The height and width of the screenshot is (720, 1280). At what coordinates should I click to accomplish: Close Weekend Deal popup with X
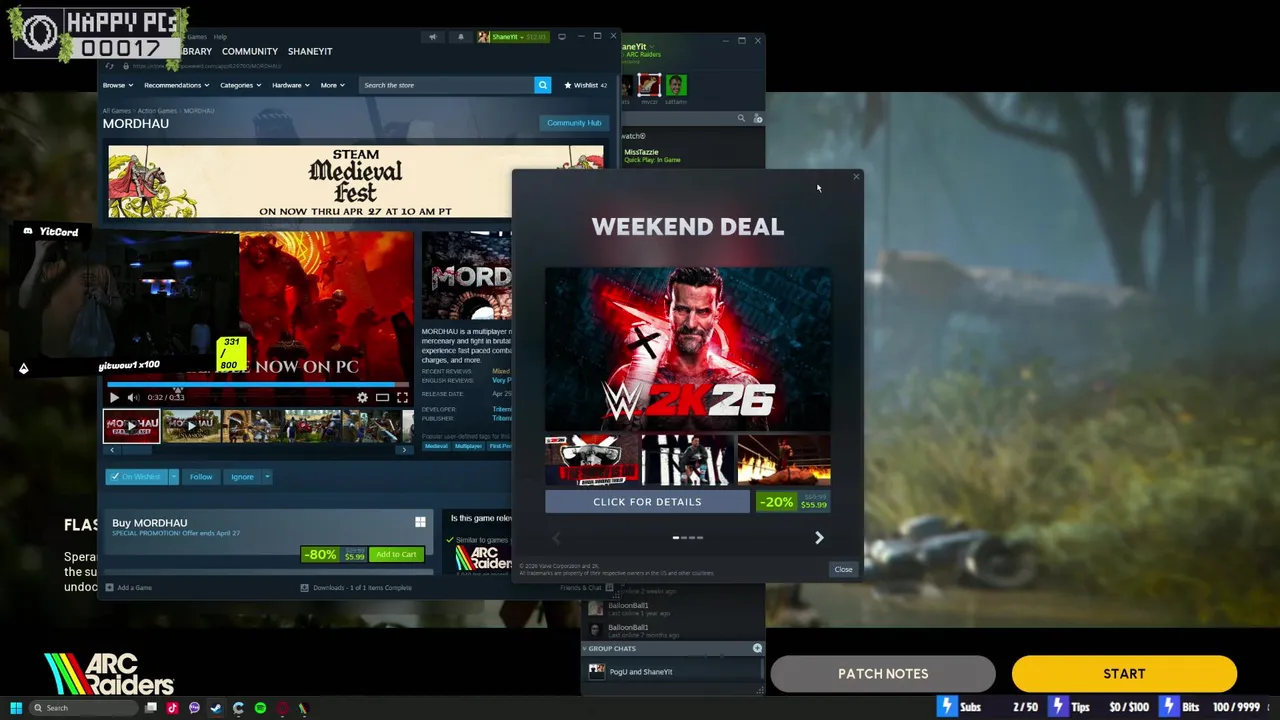point(856,177)
